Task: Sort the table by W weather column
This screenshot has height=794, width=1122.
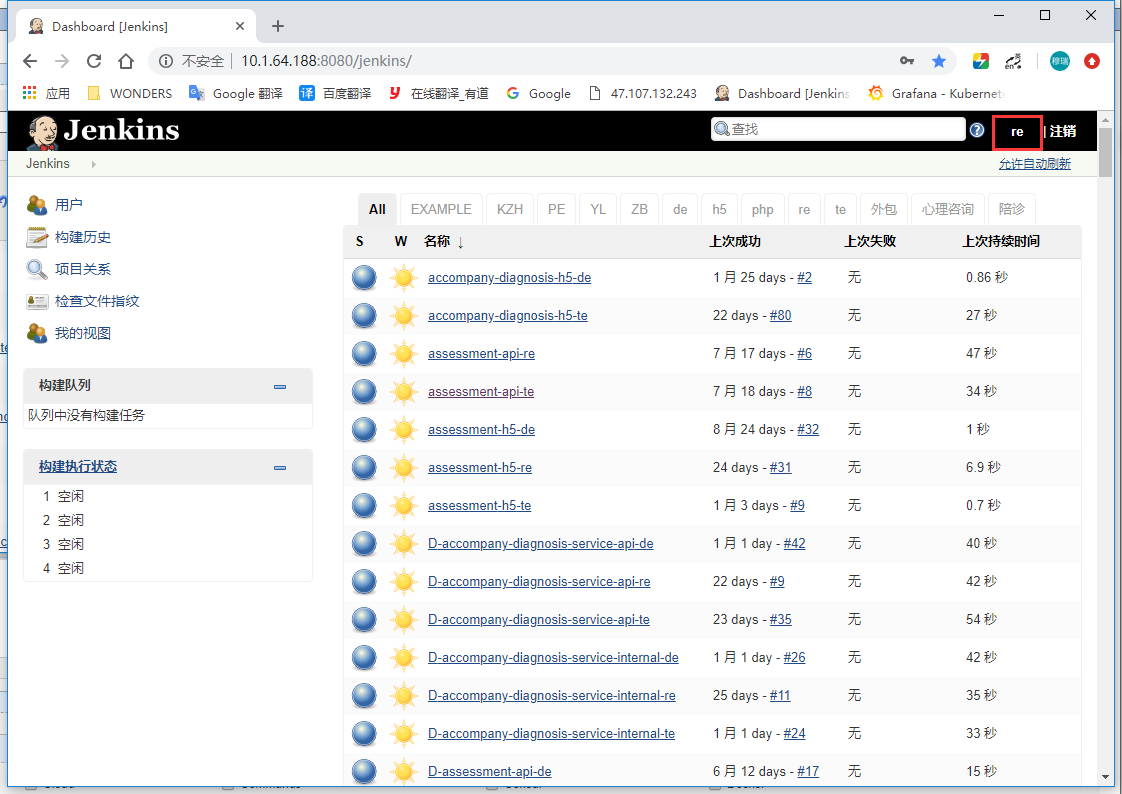Action: (401, 242)
